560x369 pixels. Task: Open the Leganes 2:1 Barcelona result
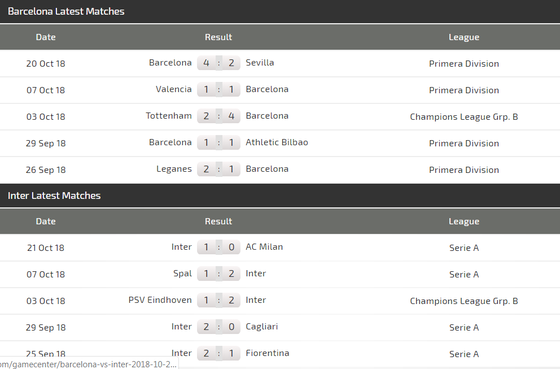click(x=219, y=169)
